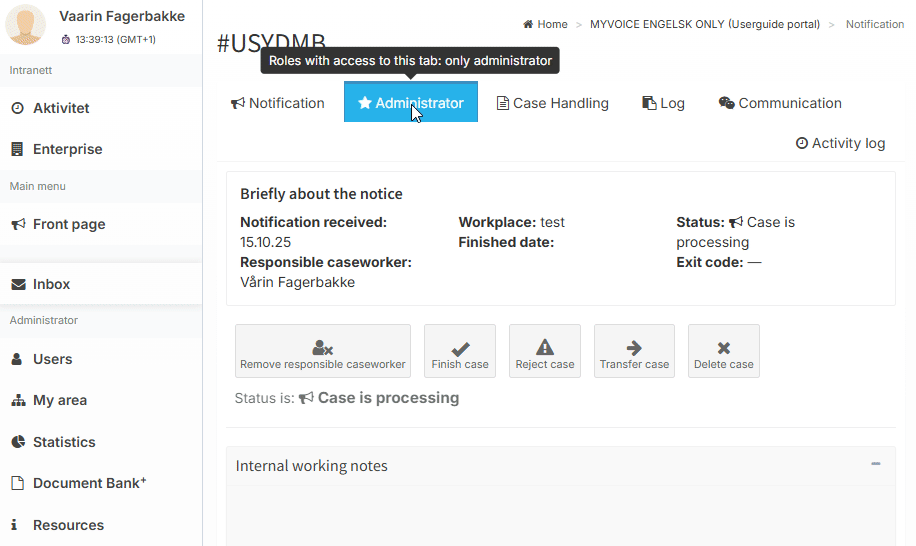Open the Transfer case arrow button

pos(634,351)
